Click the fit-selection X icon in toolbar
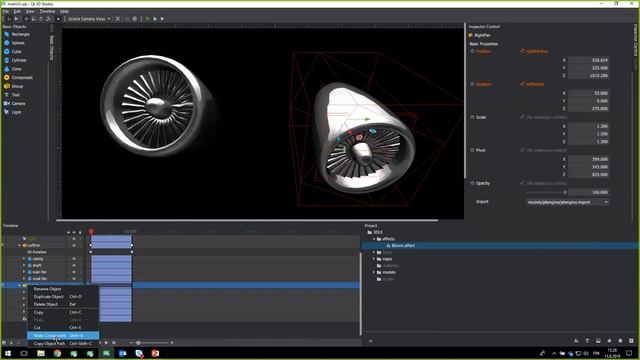The width and height of the screenshot is (640, 360). [118, 19]
